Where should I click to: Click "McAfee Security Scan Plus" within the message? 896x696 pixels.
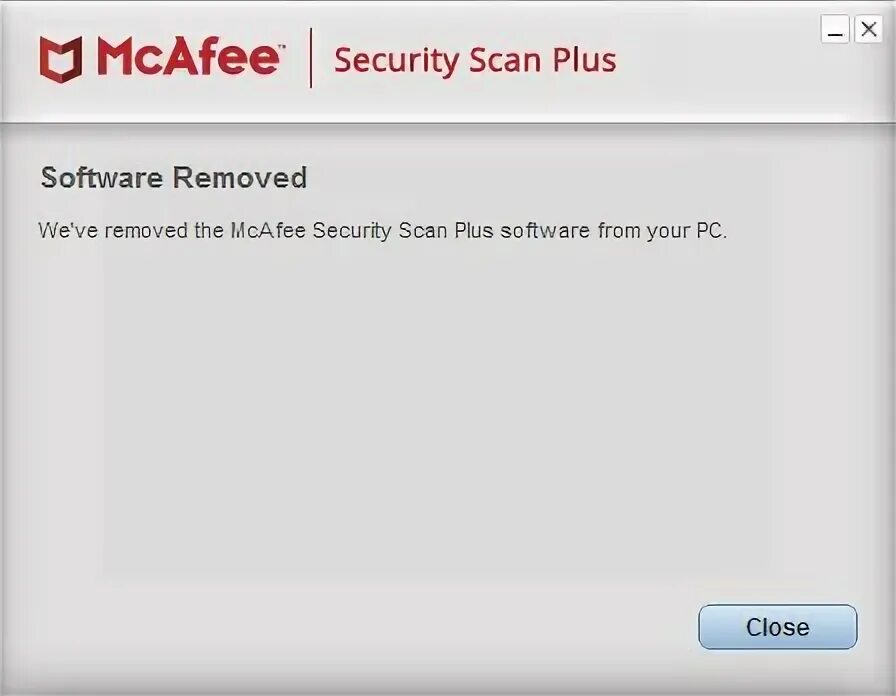(x=362, y=231)
